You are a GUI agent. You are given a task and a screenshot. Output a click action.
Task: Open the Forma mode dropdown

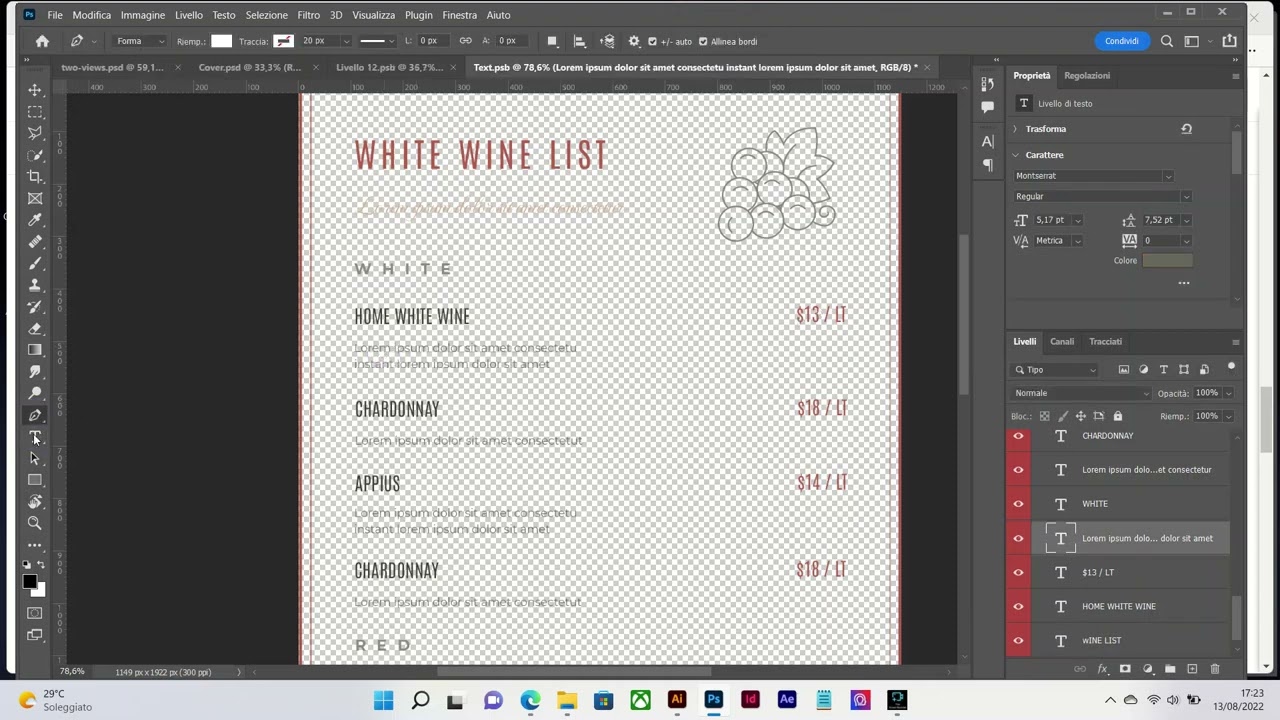(139, 41)
